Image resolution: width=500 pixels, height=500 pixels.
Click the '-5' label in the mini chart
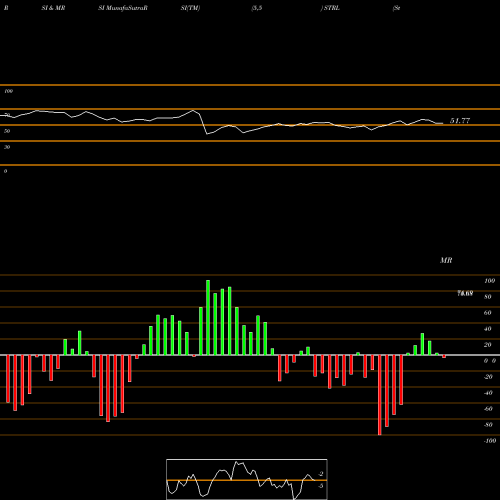tap(321, 486)
